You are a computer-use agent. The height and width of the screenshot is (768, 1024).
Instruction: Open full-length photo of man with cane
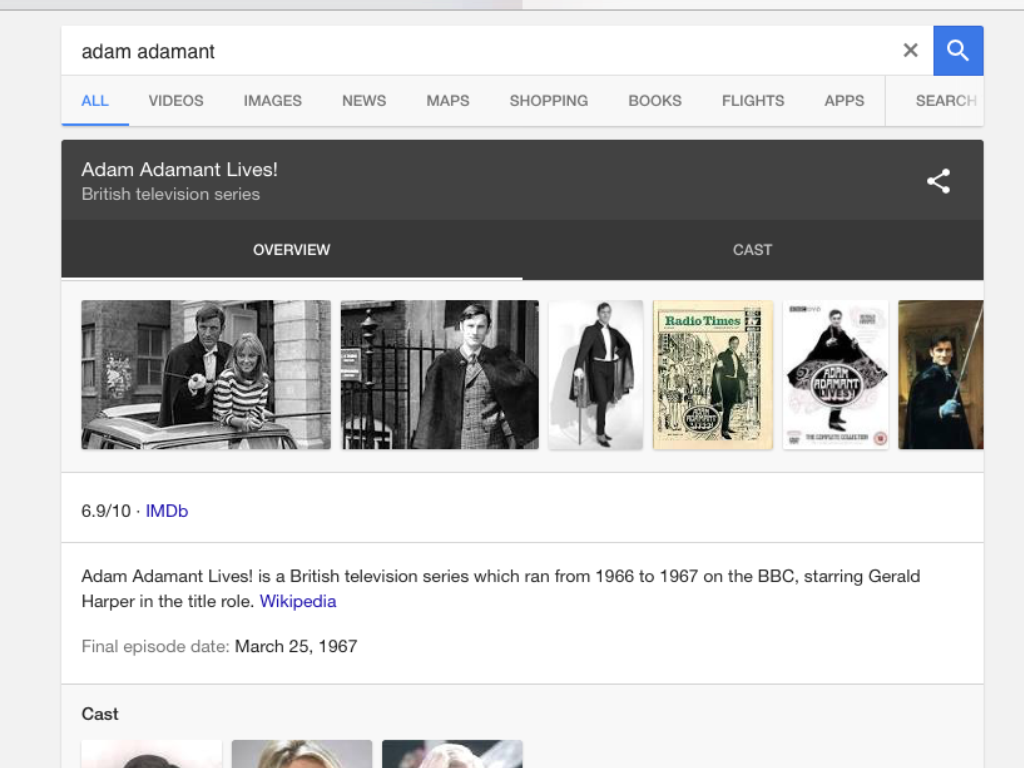point(596,374)
